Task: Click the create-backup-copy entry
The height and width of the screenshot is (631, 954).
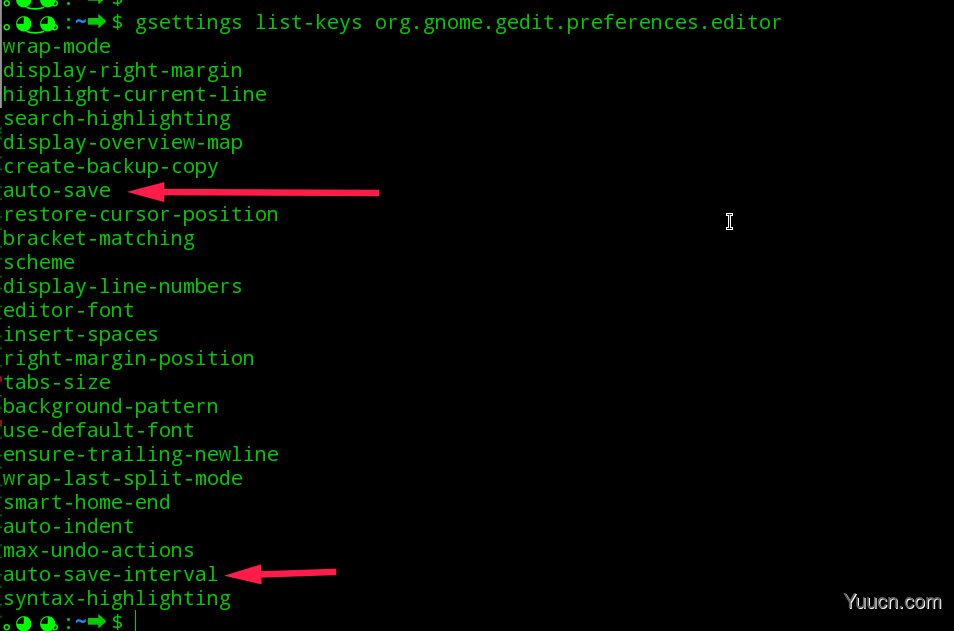Action: coord(110,167)
